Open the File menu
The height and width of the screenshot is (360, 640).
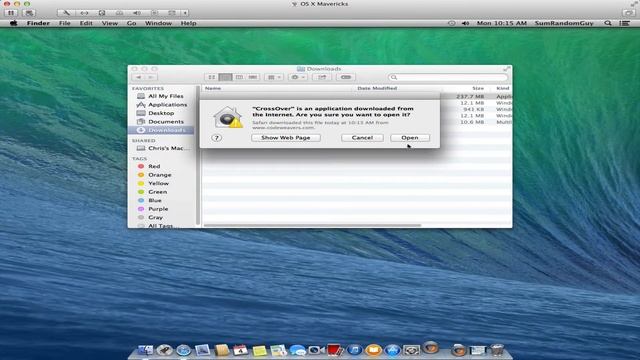[64, 23]
